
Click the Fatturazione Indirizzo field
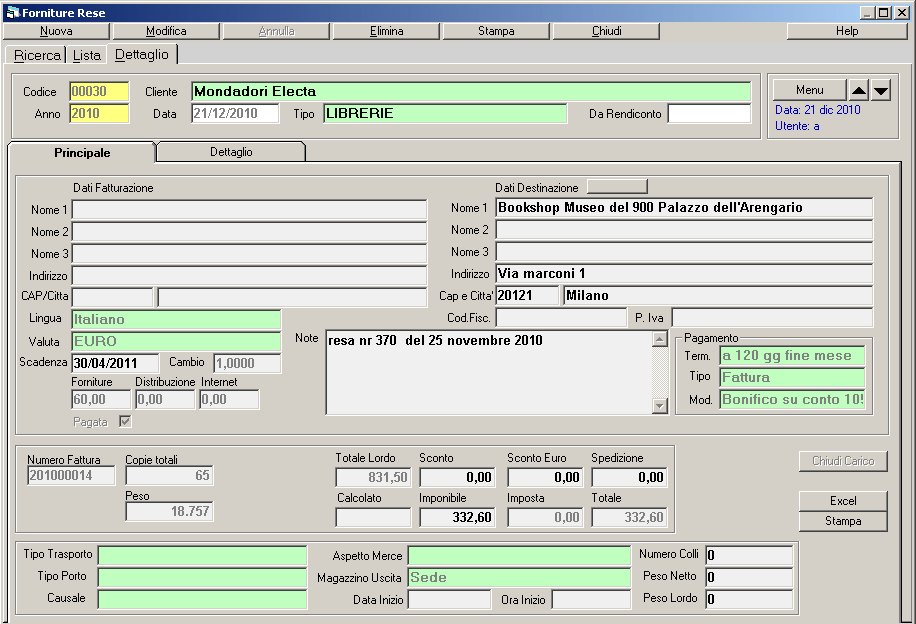249,275
